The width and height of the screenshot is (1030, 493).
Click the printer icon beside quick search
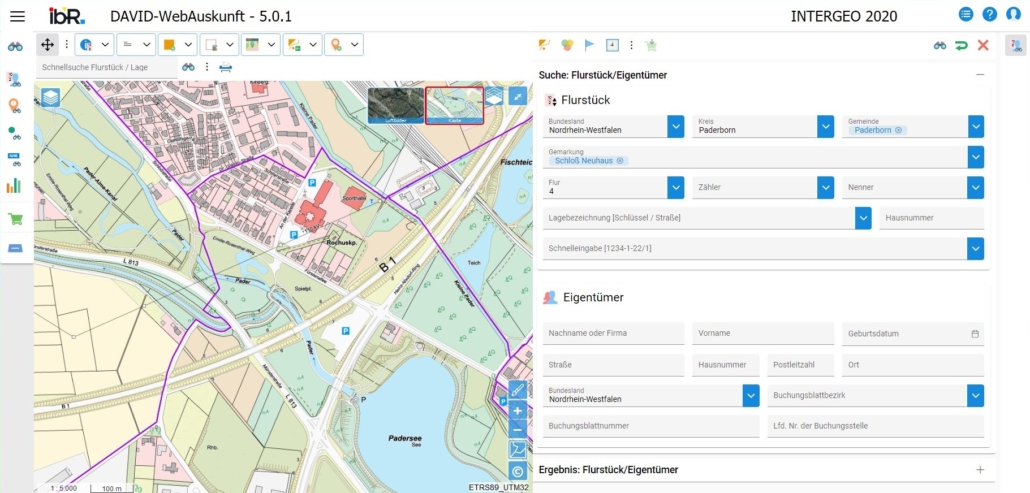[x=225, y=67]
